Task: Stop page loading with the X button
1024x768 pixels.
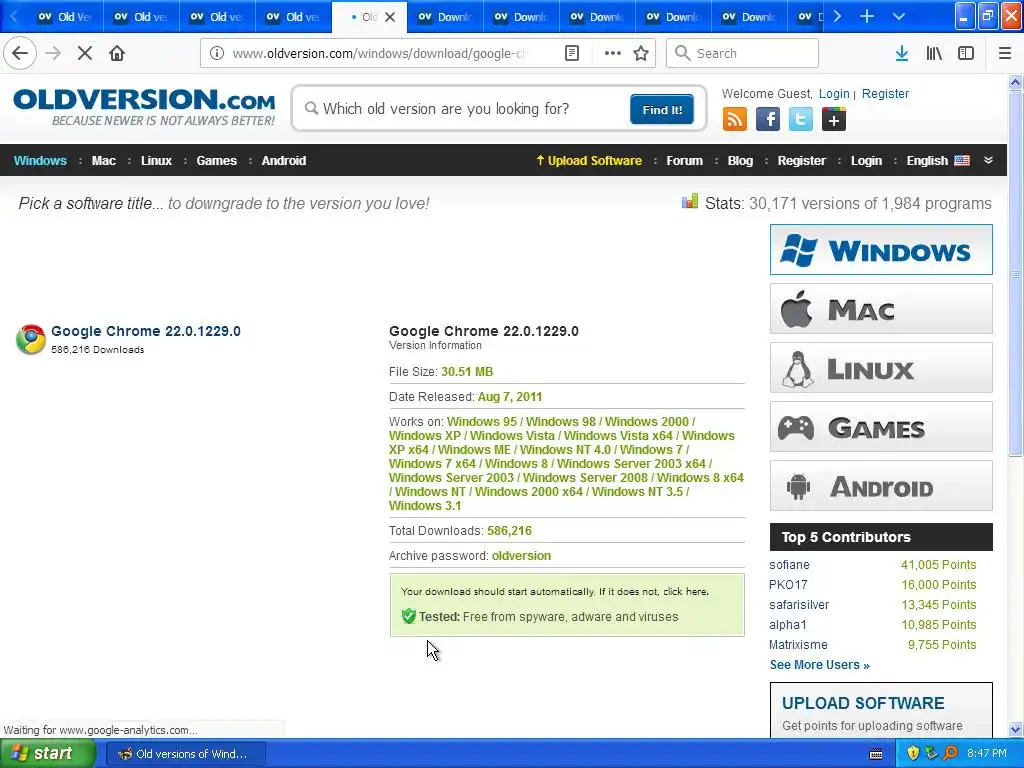Action: point(85,53)
